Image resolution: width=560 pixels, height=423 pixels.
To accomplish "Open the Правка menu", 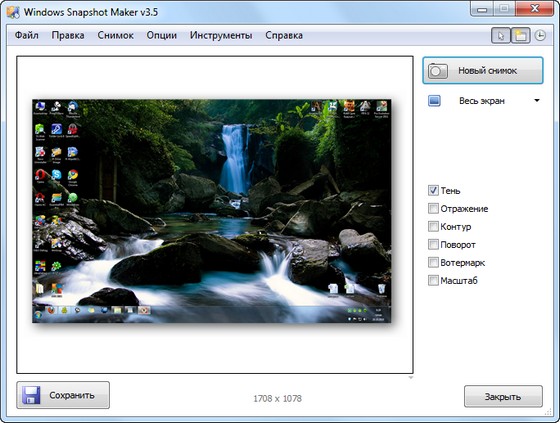I will coord(68,35).
